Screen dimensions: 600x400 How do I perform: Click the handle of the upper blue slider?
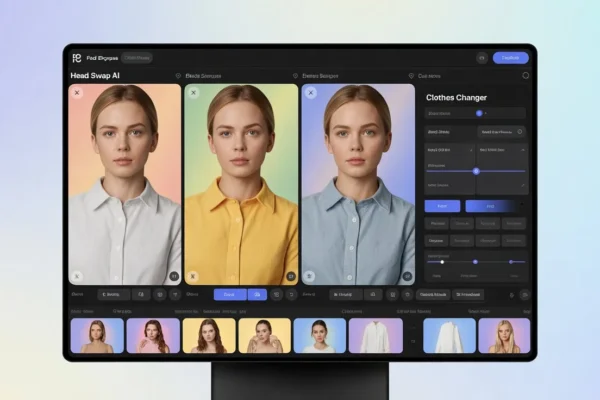(476, 171)
